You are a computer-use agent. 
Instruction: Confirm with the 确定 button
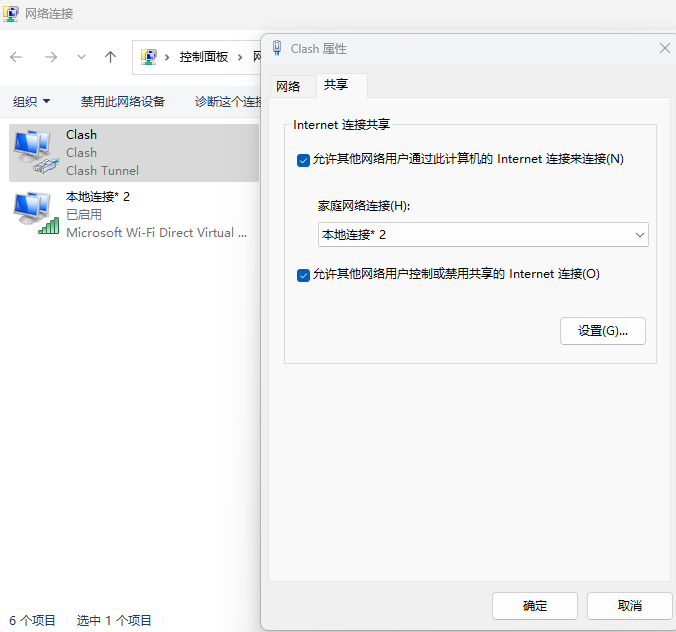(535, 606)
